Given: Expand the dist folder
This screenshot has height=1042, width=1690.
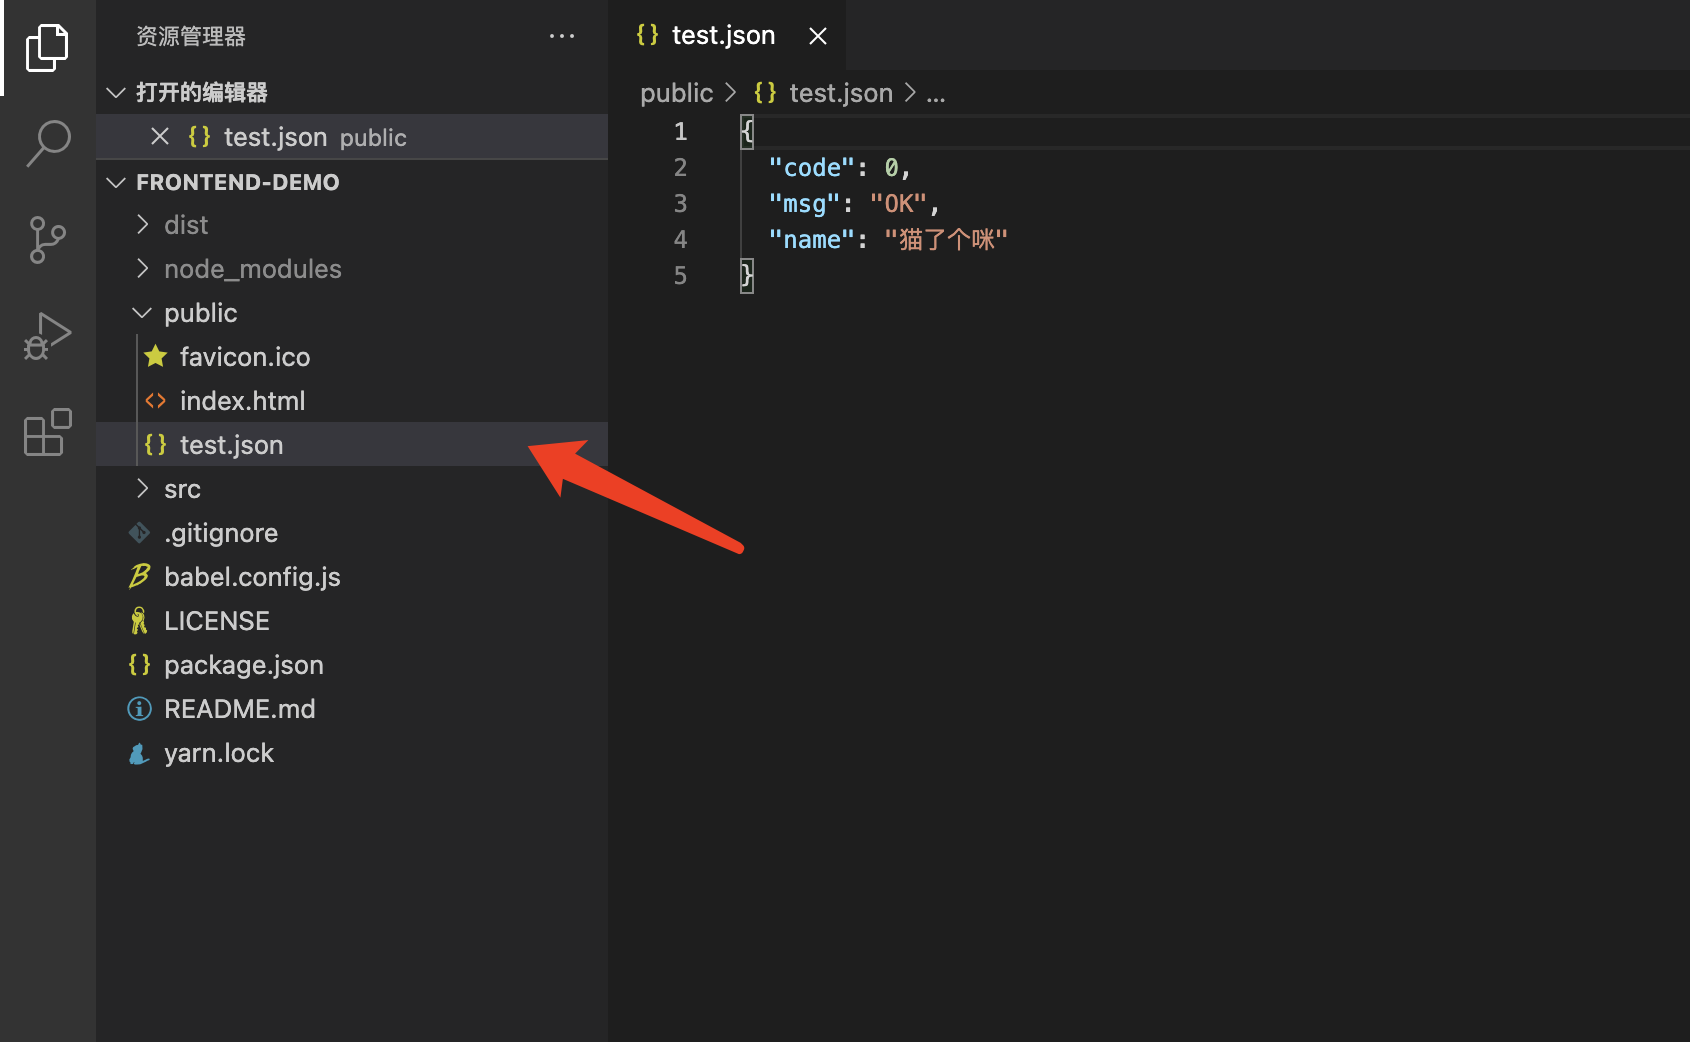Looking at the screenshot, I should click(352, 225).
